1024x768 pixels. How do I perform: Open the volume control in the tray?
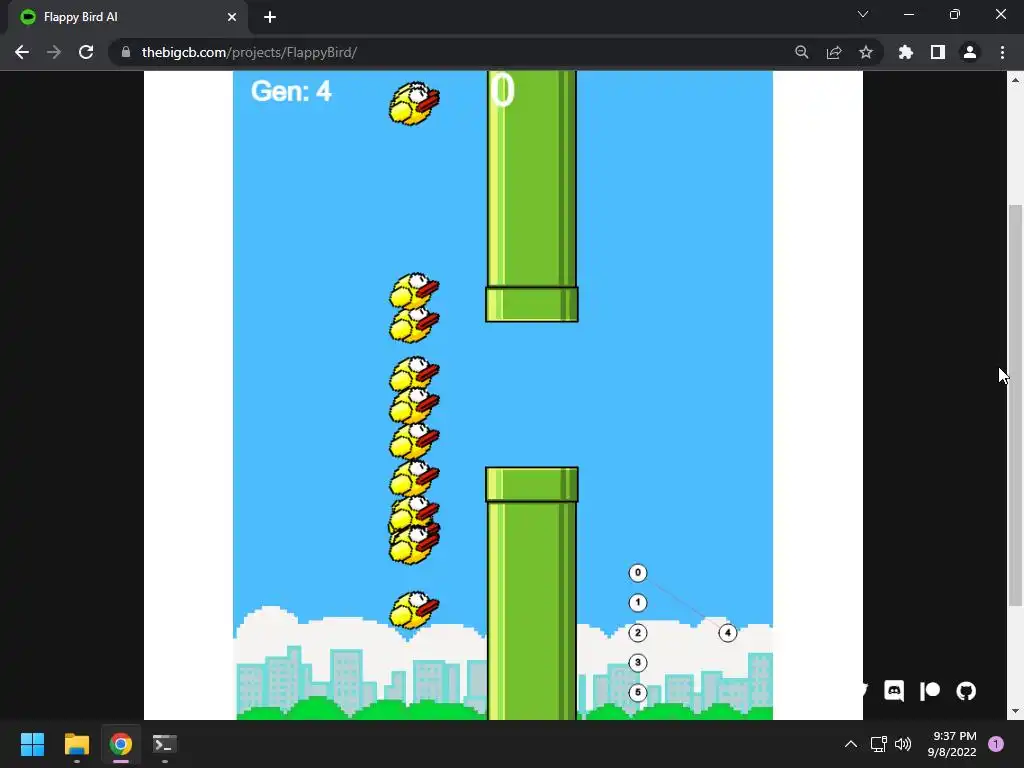pyautogui.click(x=903, y=744)
